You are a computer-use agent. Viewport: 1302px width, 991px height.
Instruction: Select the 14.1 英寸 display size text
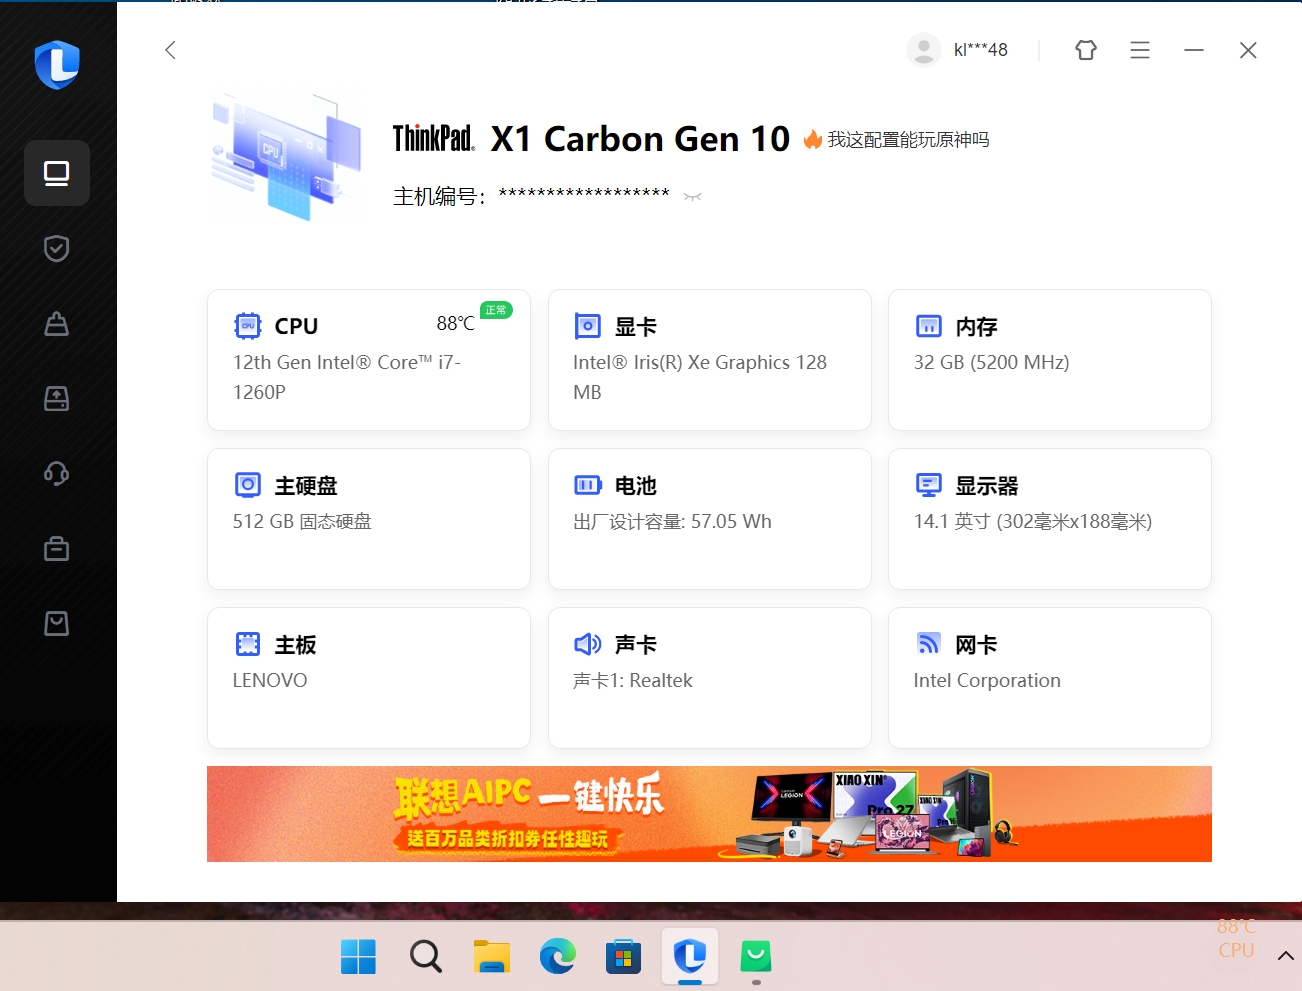[1033, 521]
